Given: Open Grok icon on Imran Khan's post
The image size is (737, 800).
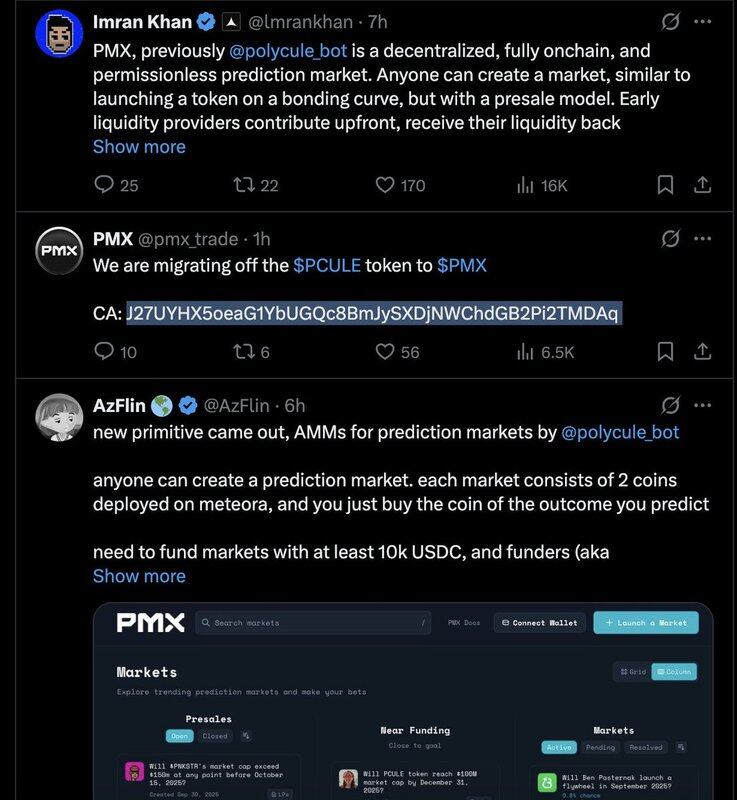Looking at the screenshot, I should tap(672, 20).
